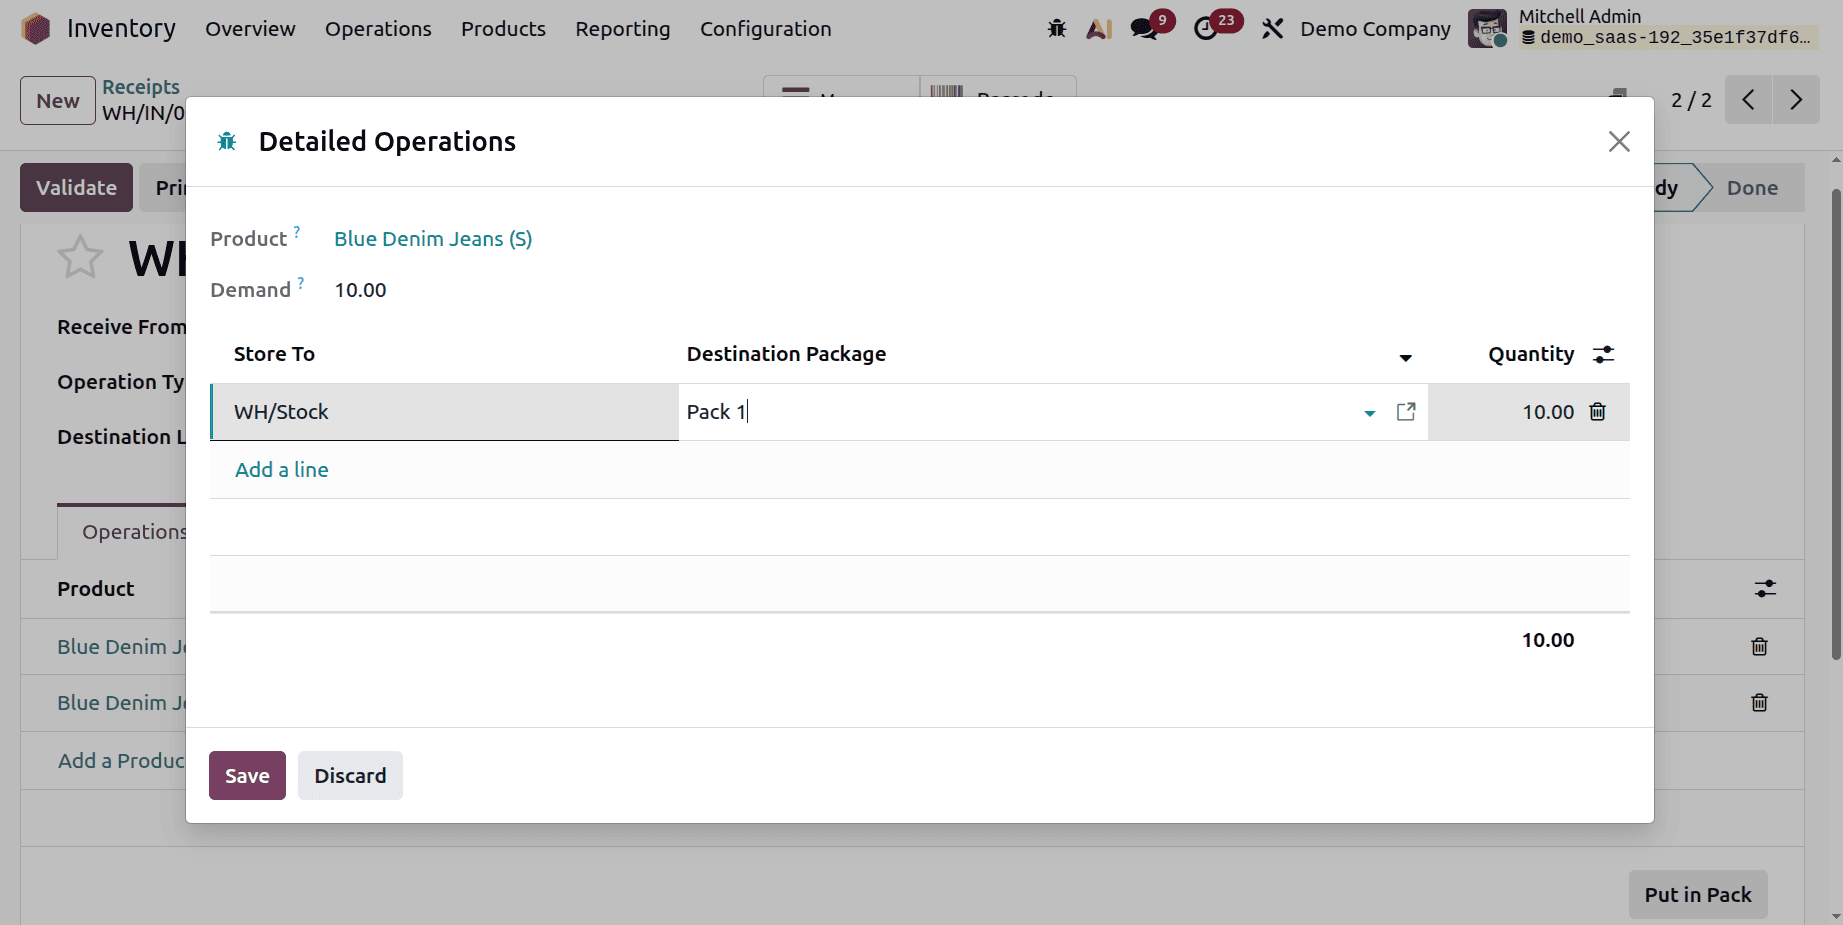Open the Discuss messages icon showing 9
1843x925 pixels.
click(1143, 28)
